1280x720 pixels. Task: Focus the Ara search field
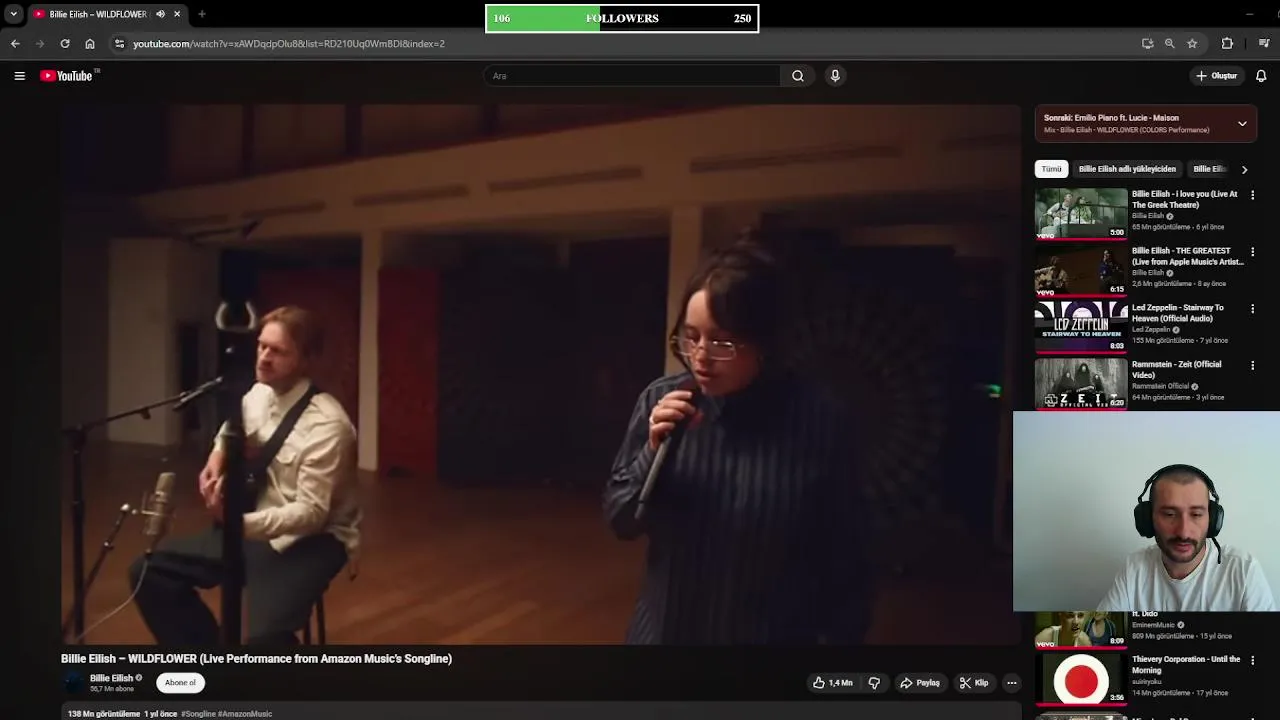point(633,76)
